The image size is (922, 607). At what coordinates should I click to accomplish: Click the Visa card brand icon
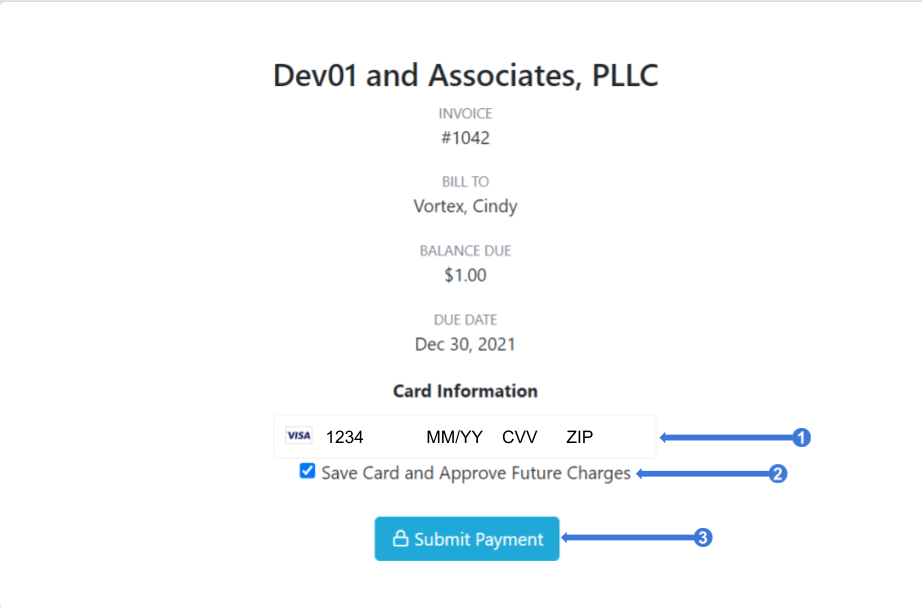pos(298,435)
